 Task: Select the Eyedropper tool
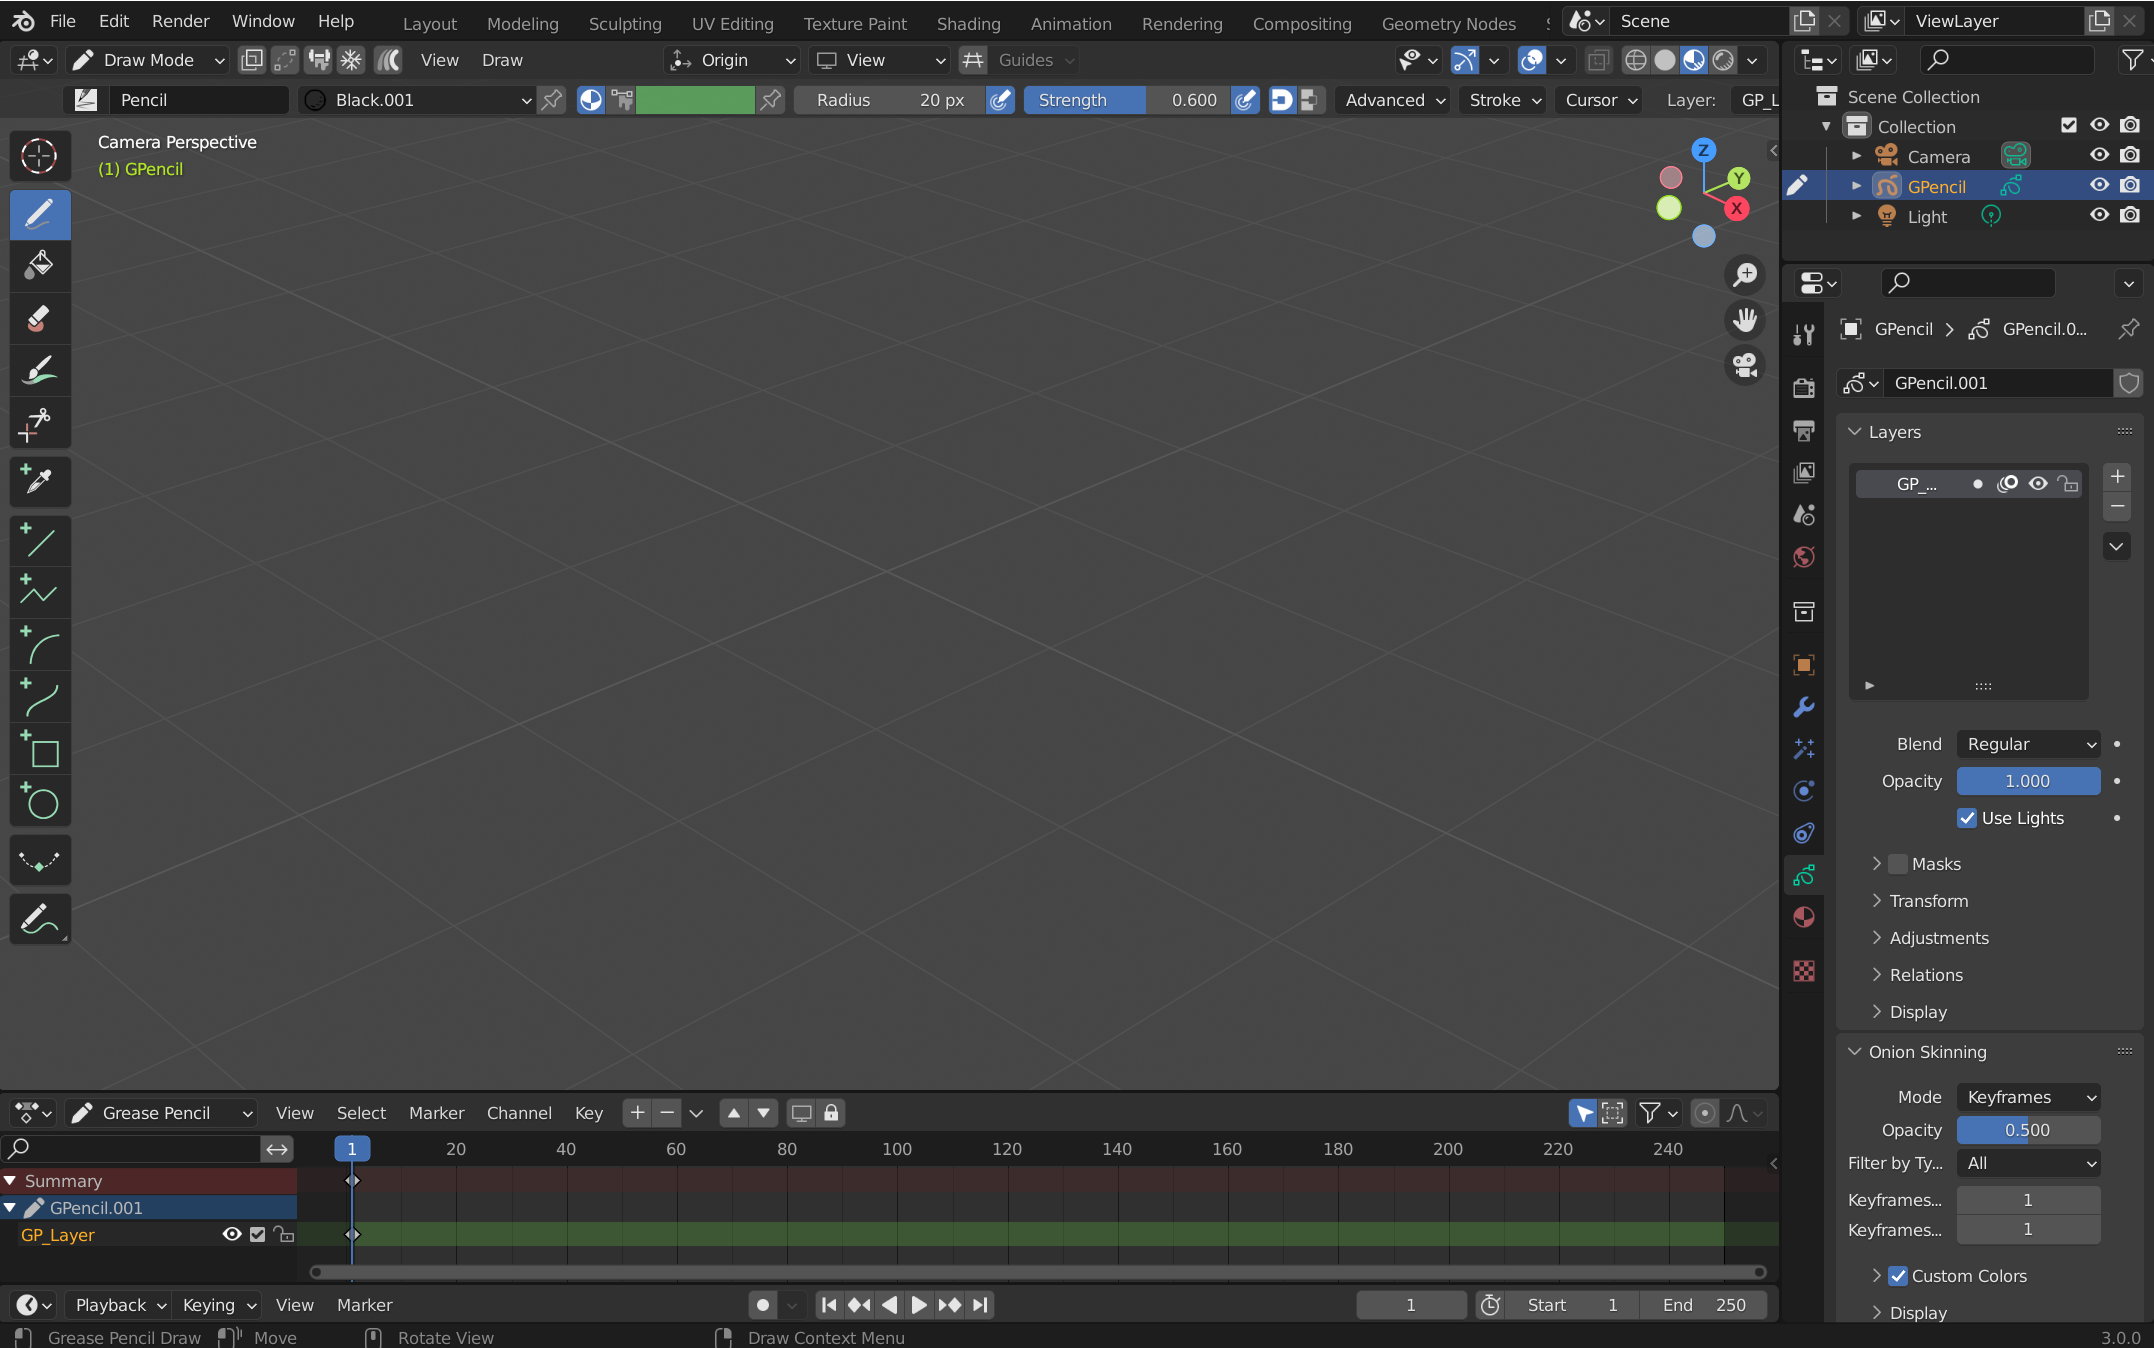coord(40,481)
